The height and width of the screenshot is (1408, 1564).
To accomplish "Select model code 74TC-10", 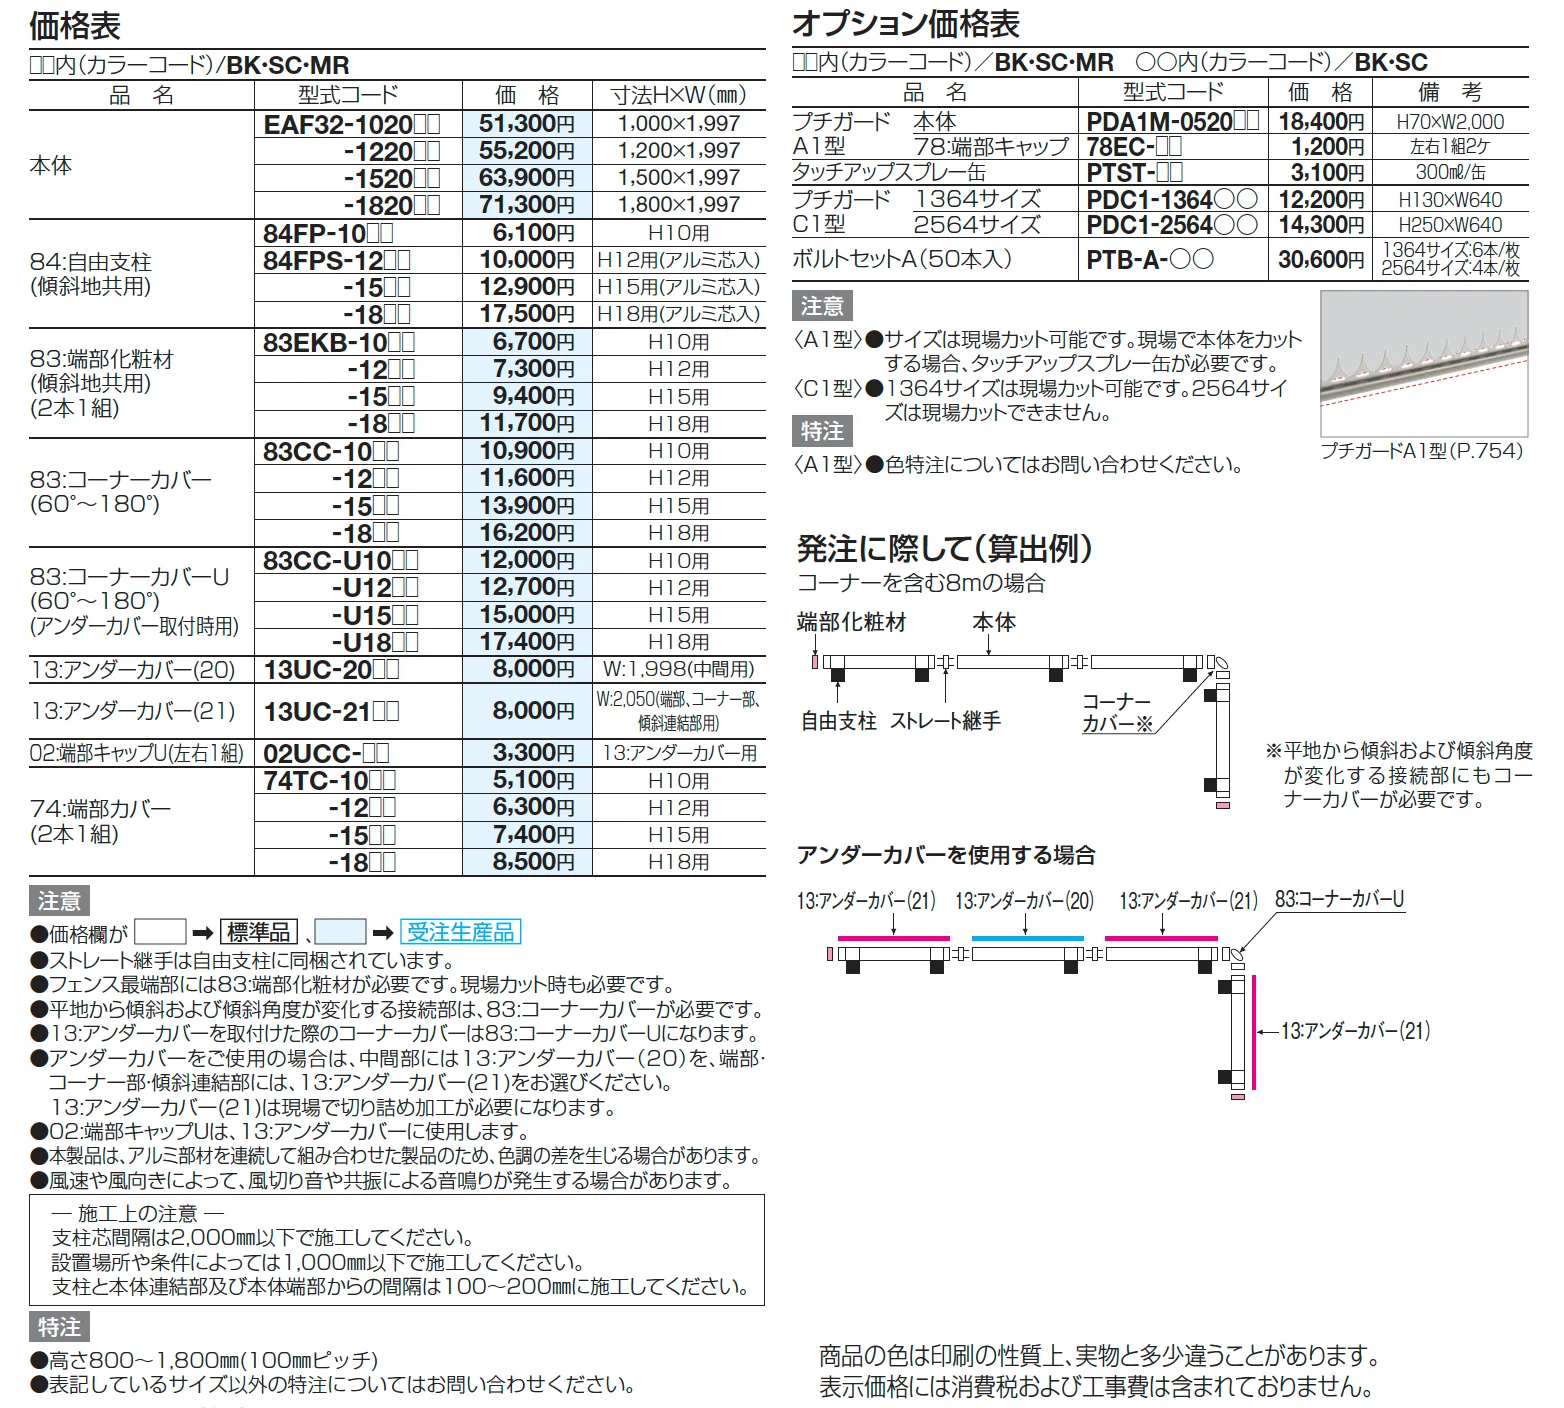I will [x=330, y=781].
